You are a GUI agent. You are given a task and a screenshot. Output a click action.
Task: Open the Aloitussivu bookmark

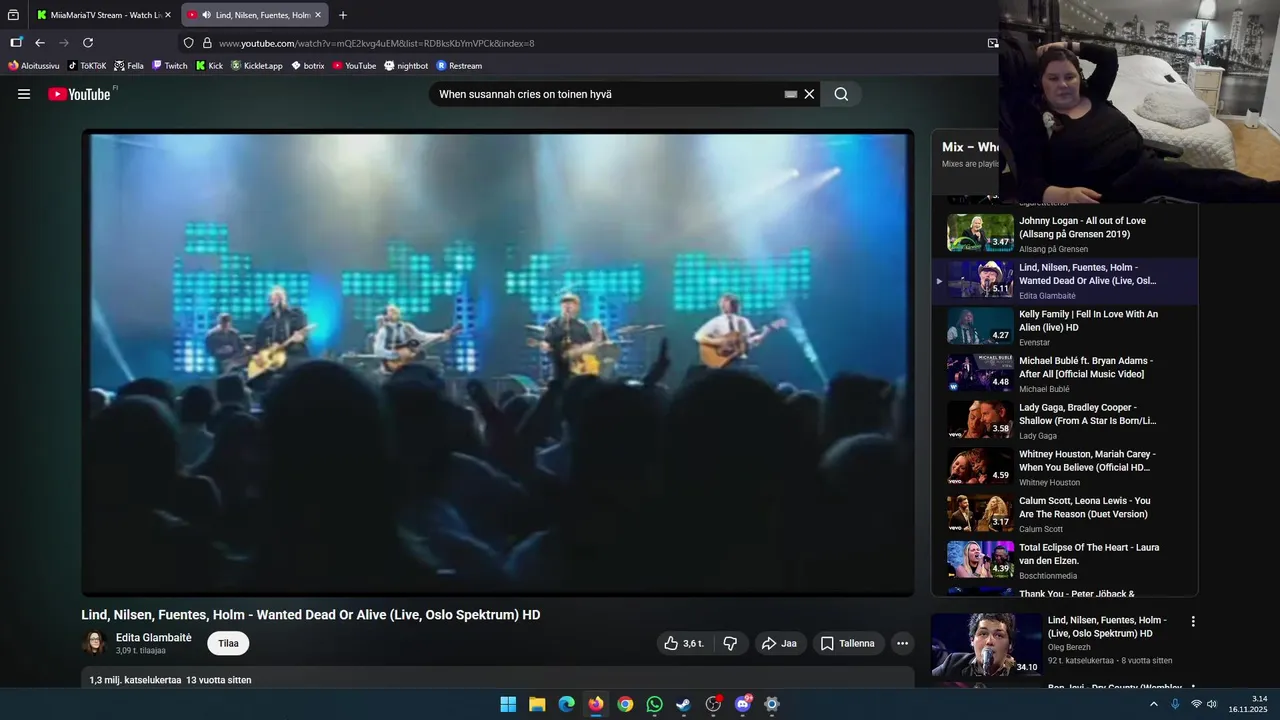tap(34, 66)
